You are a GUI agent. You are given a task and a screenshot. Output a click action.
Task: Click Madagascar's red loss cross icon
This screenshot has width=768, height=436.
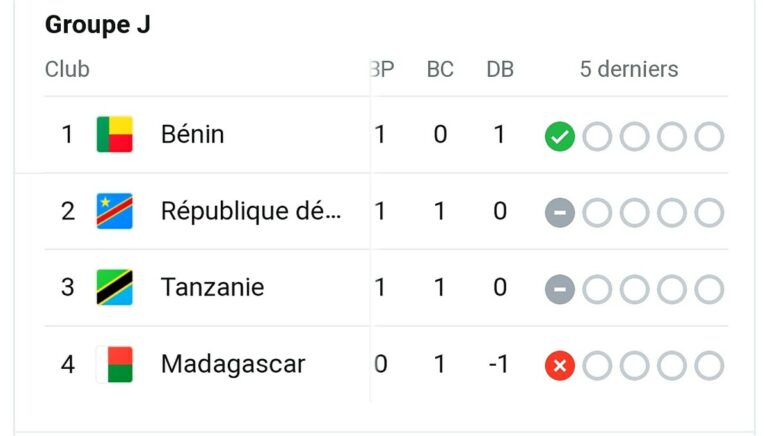click(x=559, y=366)
